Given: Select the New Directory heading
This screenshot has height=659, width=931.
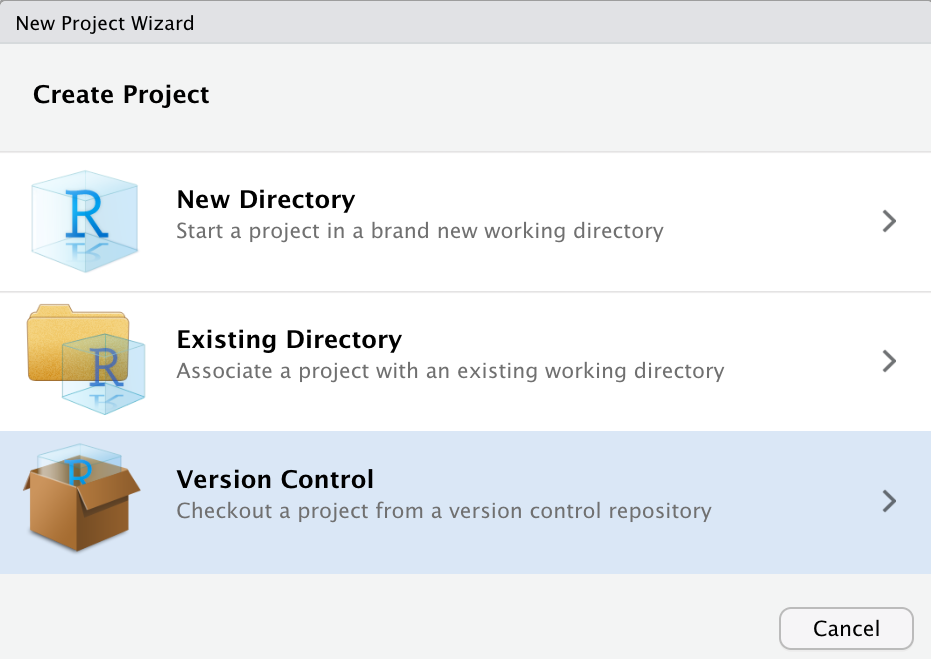Looking at the screenshot, I should point(266,199).
